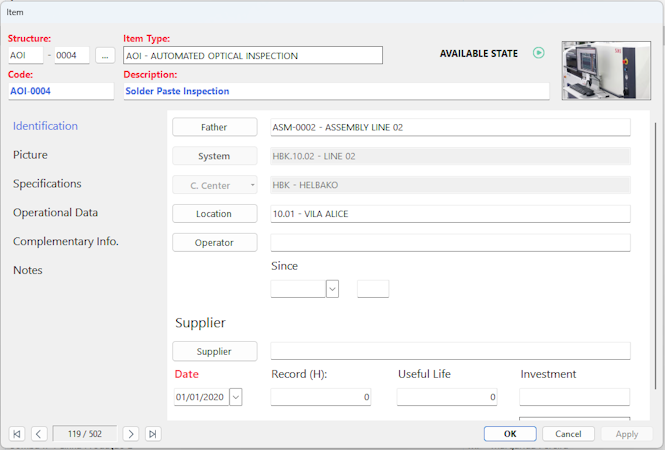Click the Operator button
665x450 pixels.
pyautogui.click(x=215, y=243)
